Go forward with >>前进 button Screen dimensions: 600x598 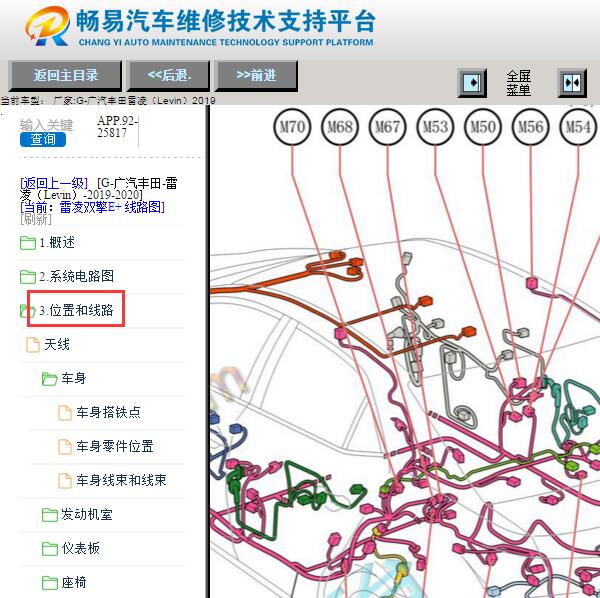[256, 75]
